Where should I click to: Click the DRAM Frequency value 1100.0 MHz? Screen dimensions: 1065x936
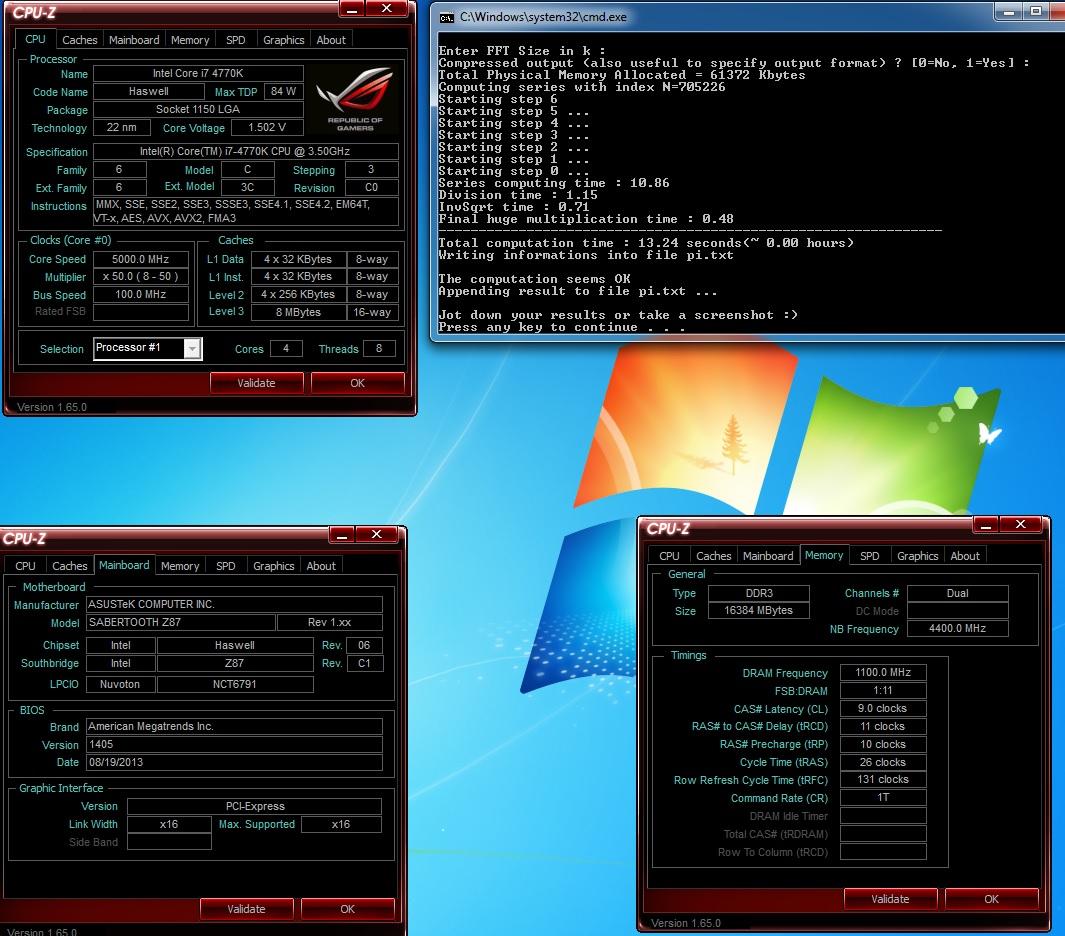(x=883, y=672)
